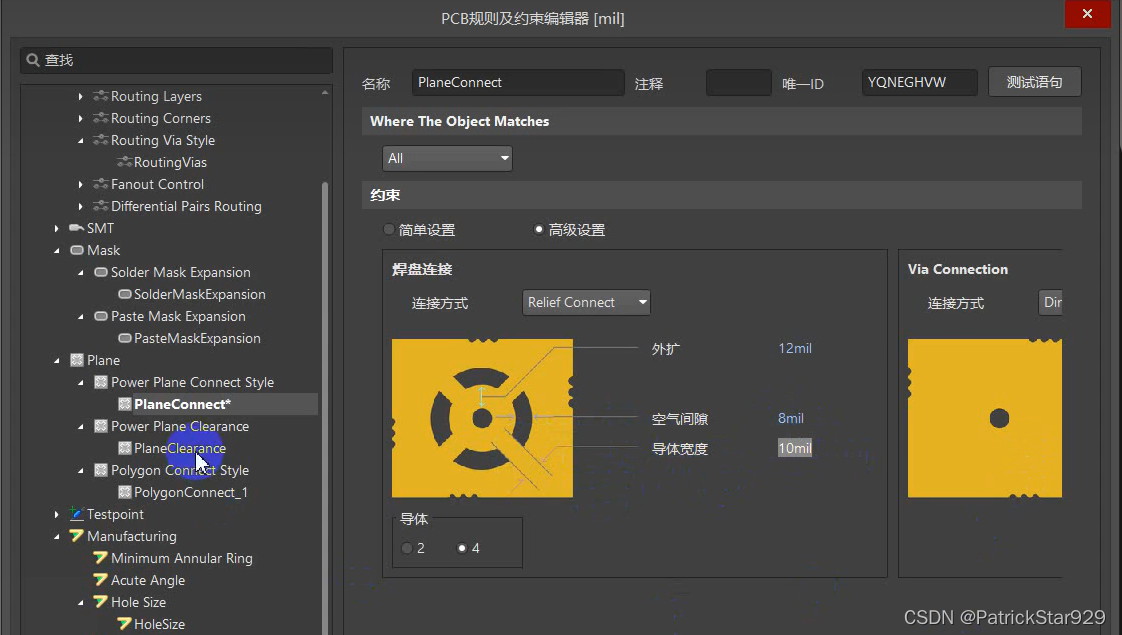Click the SMT category icon

[x=77, y=228]
